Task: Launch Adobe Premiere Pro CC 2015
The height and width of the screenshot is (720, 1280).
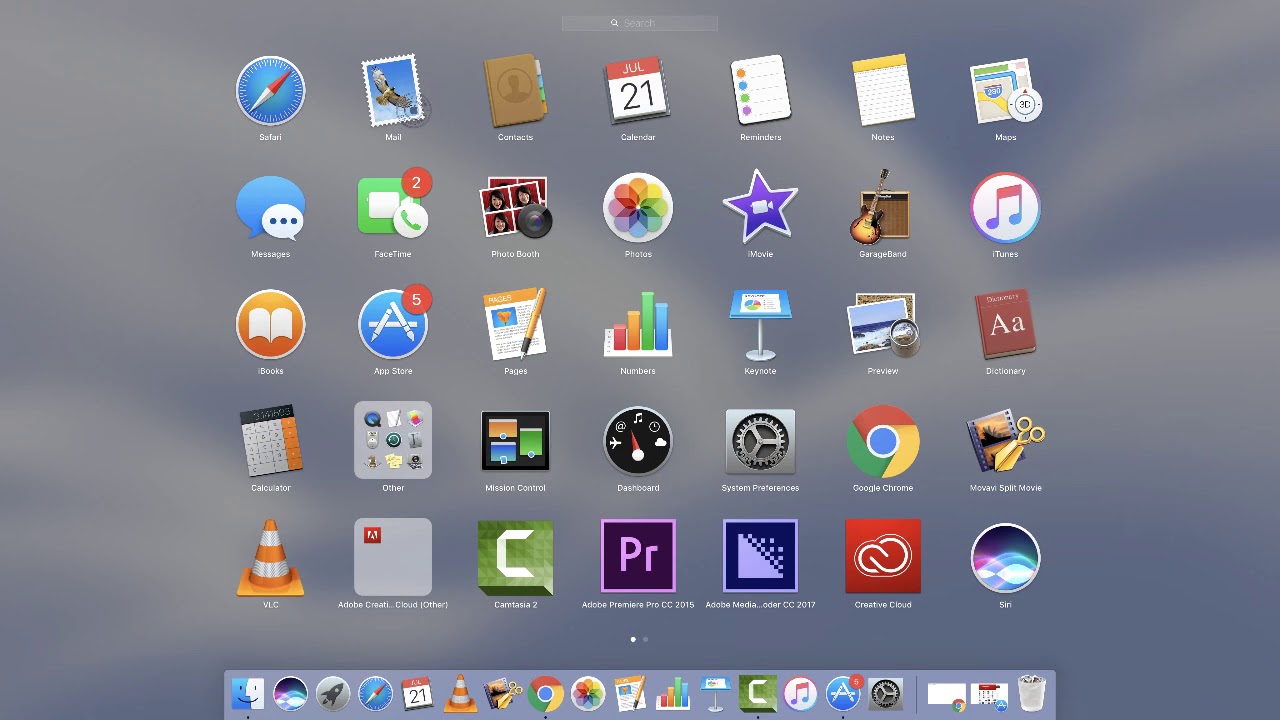Action: pos(638,556)
